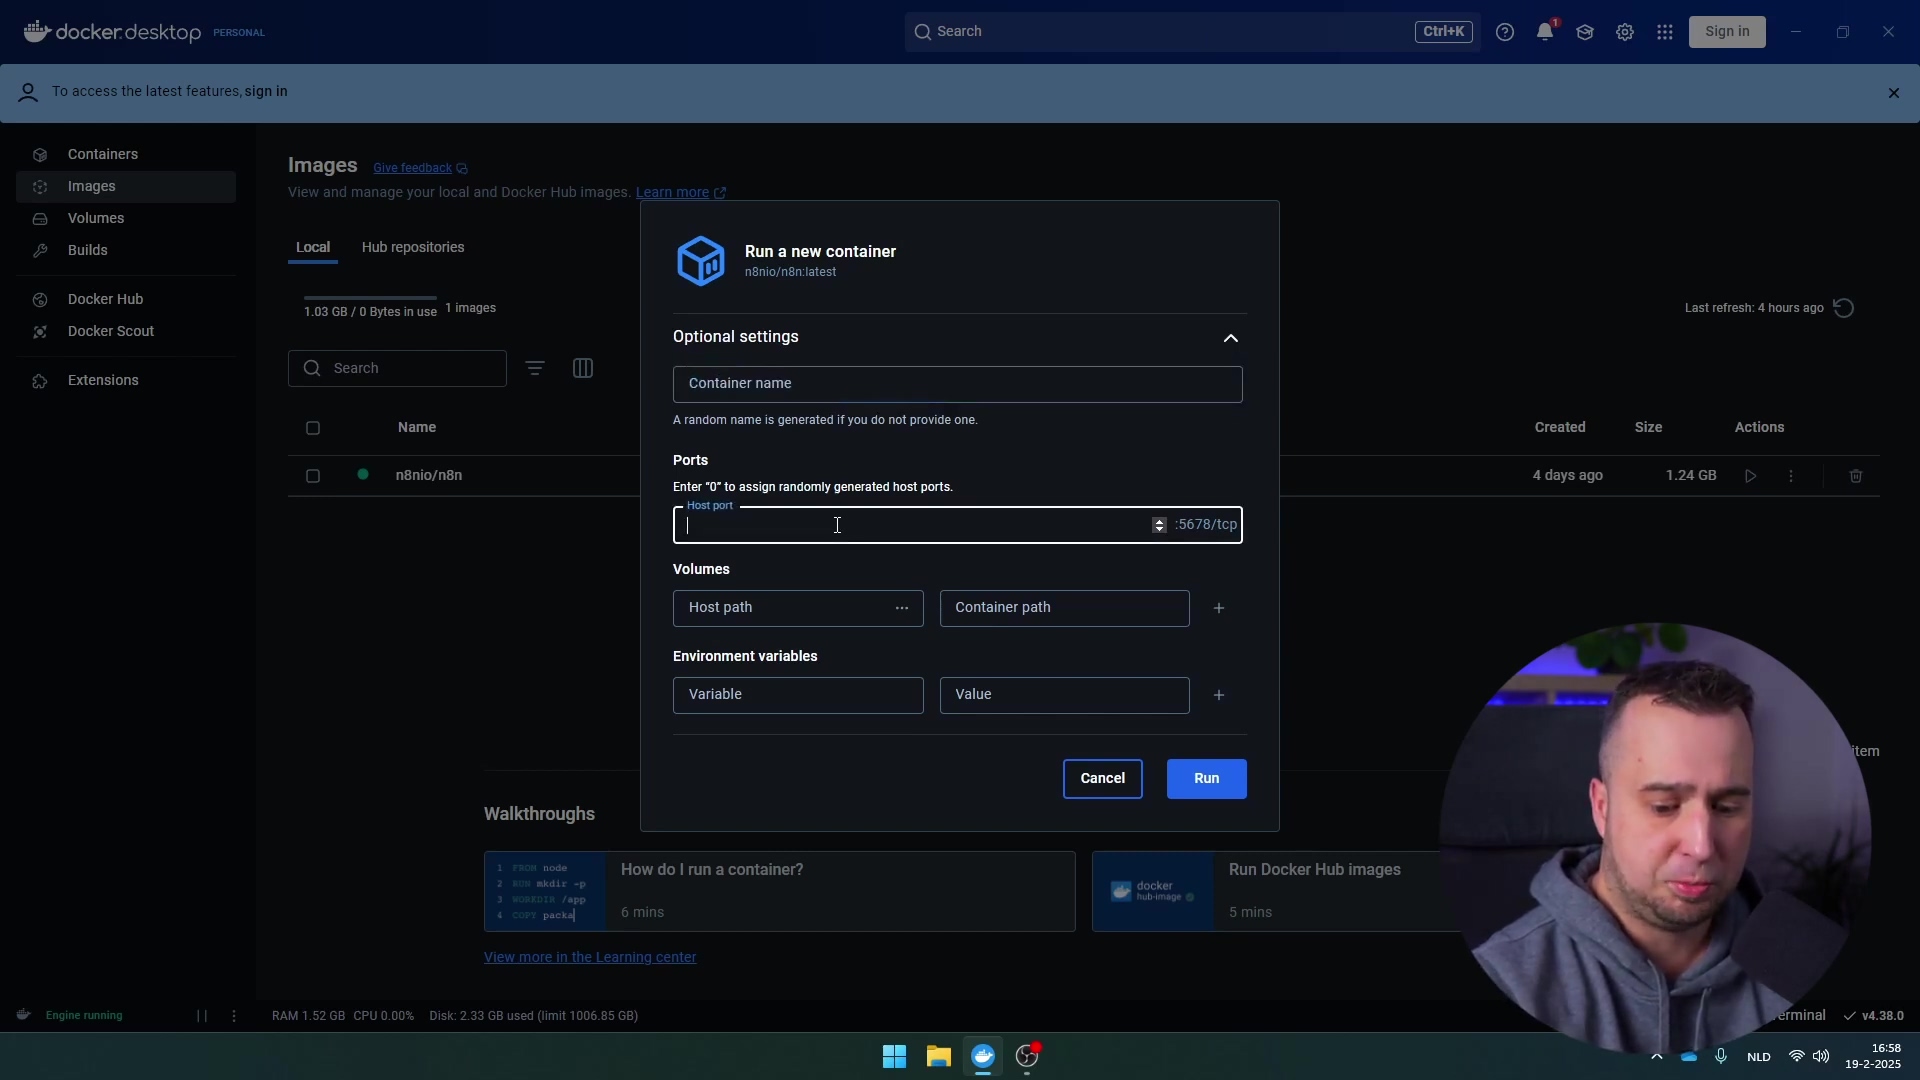
Task: Open the Containers section in sidebar
Action: tap(103, 155)
